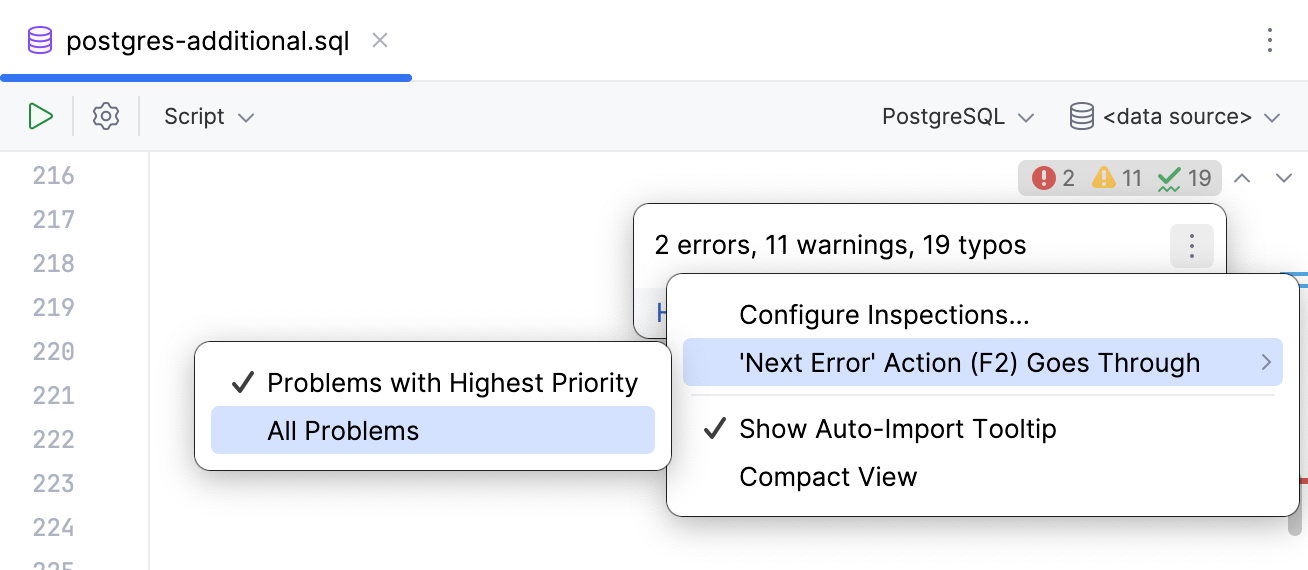Select Problems with Highest Priority option
This screenshot has height=570, width=1308.
452,383
